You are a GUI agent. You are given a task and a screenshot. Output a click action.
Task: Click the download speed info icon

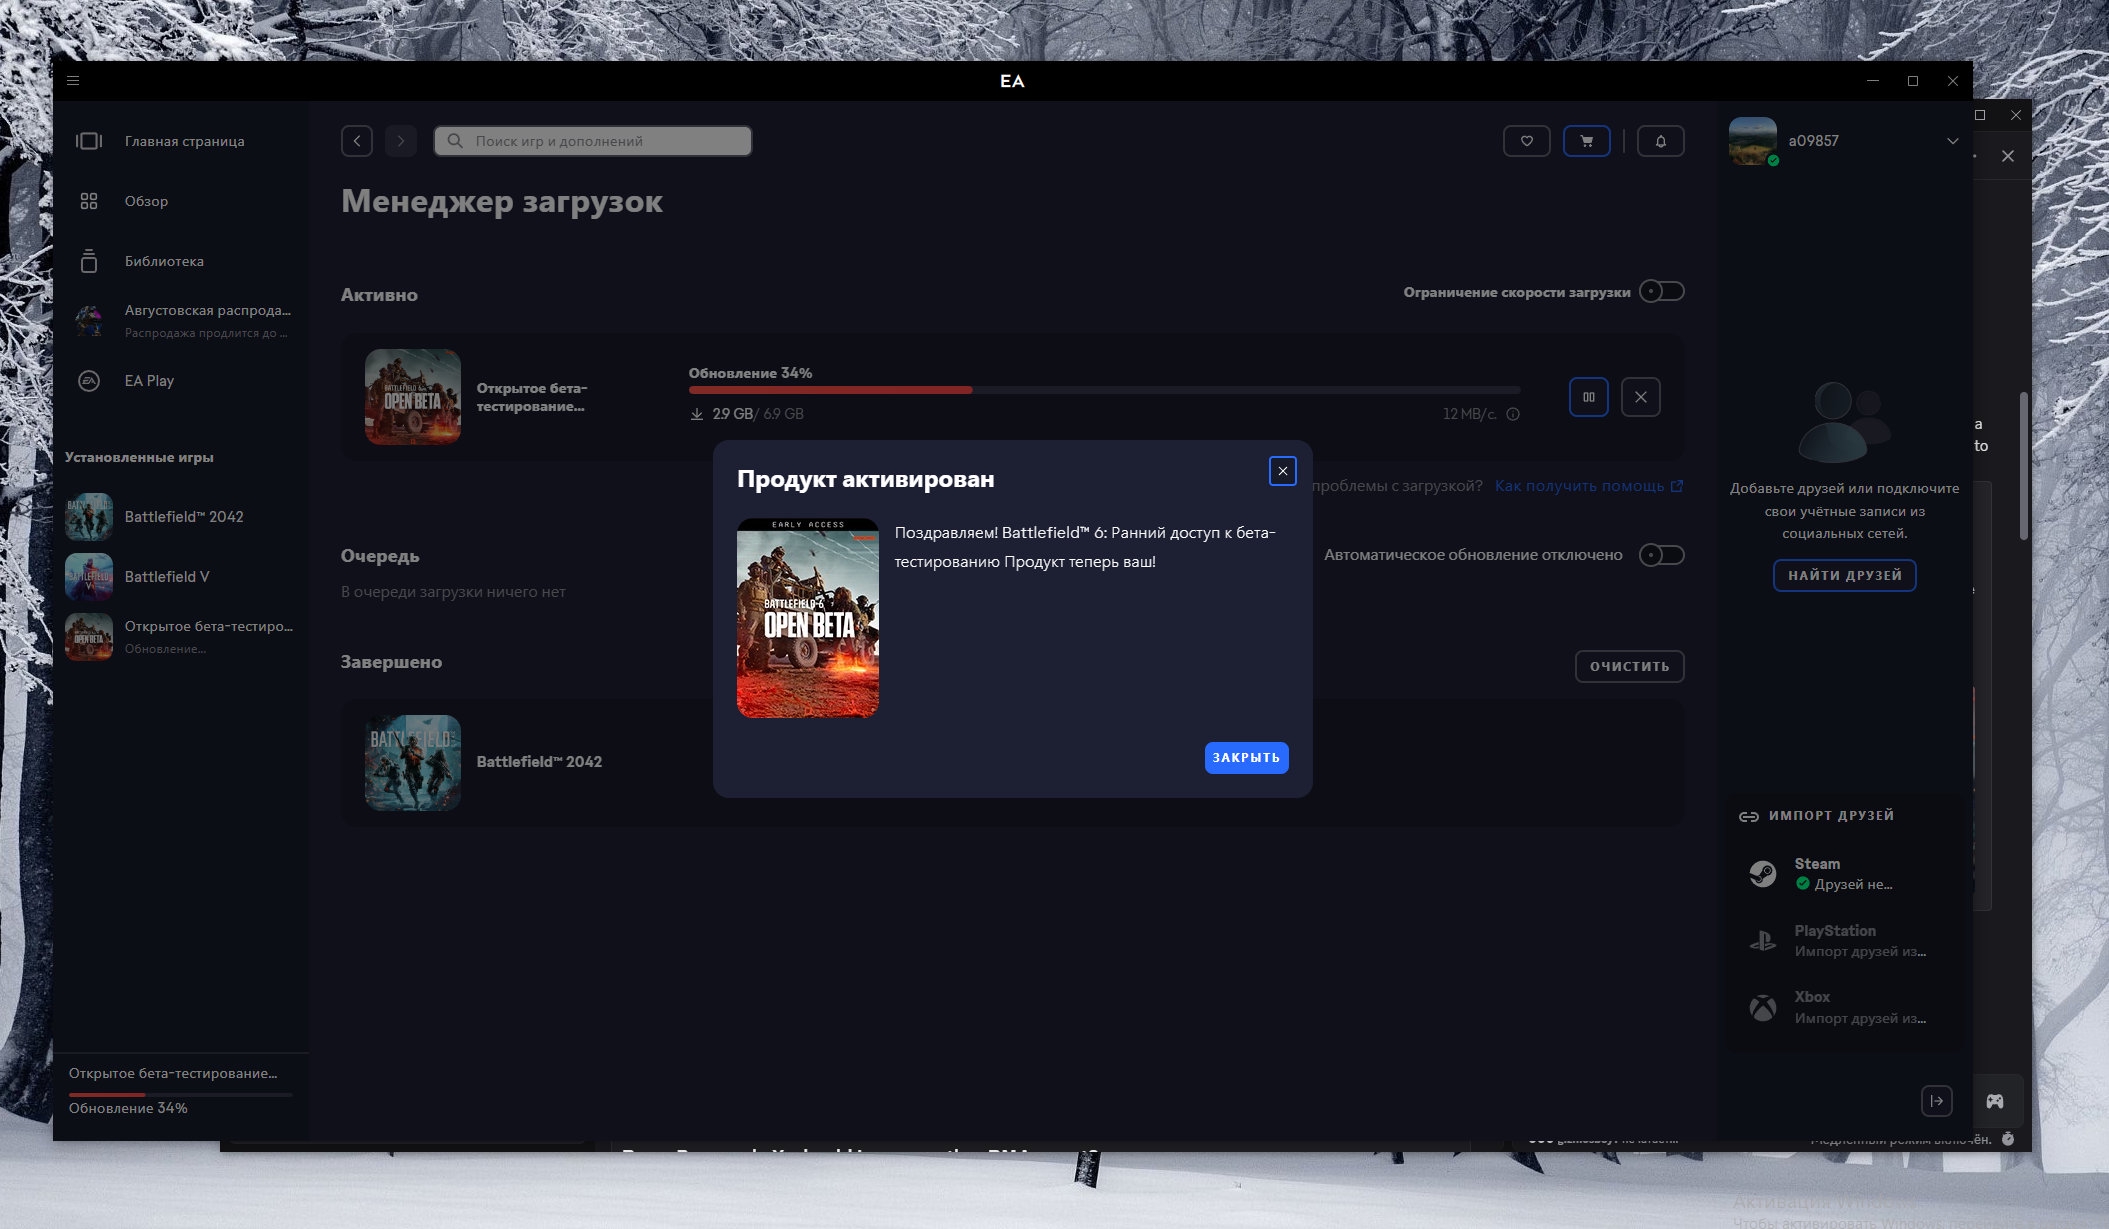[x=1513, y=414]
